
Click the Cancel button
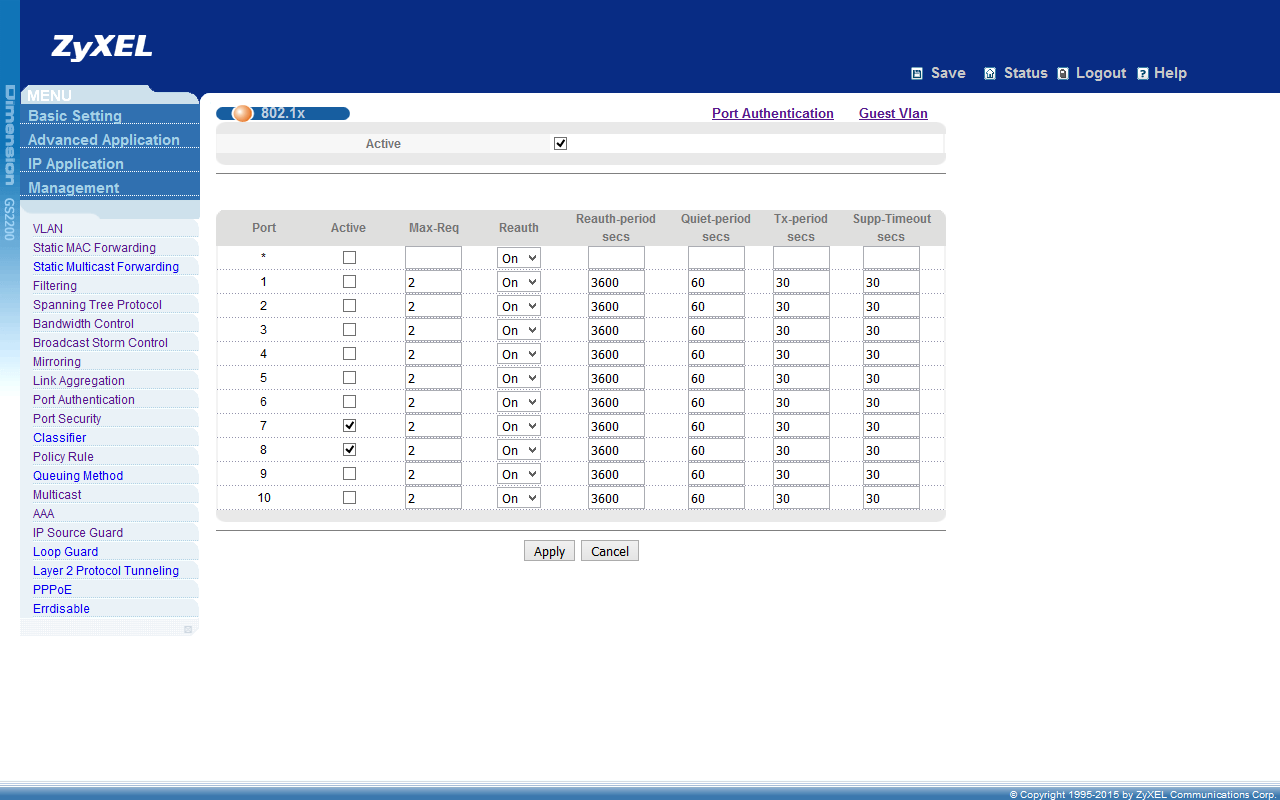610,551
